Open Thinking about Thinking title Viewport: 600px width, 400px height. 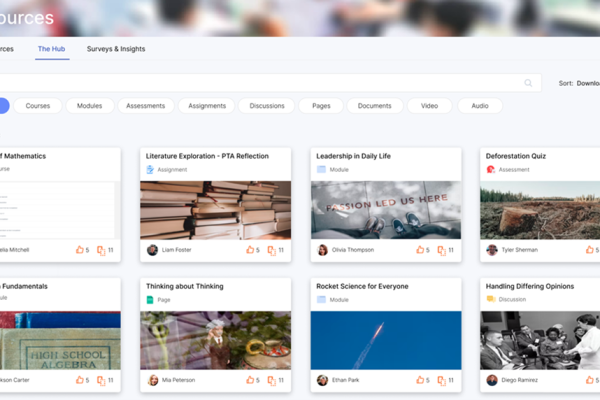(184, 286)
